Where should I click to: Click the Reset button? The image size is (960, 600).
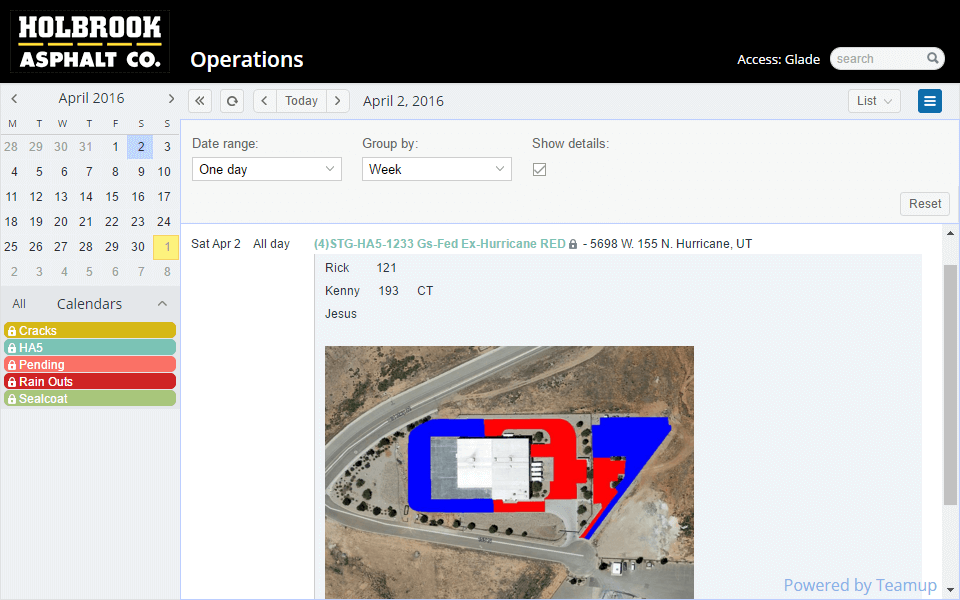(924, 204)
